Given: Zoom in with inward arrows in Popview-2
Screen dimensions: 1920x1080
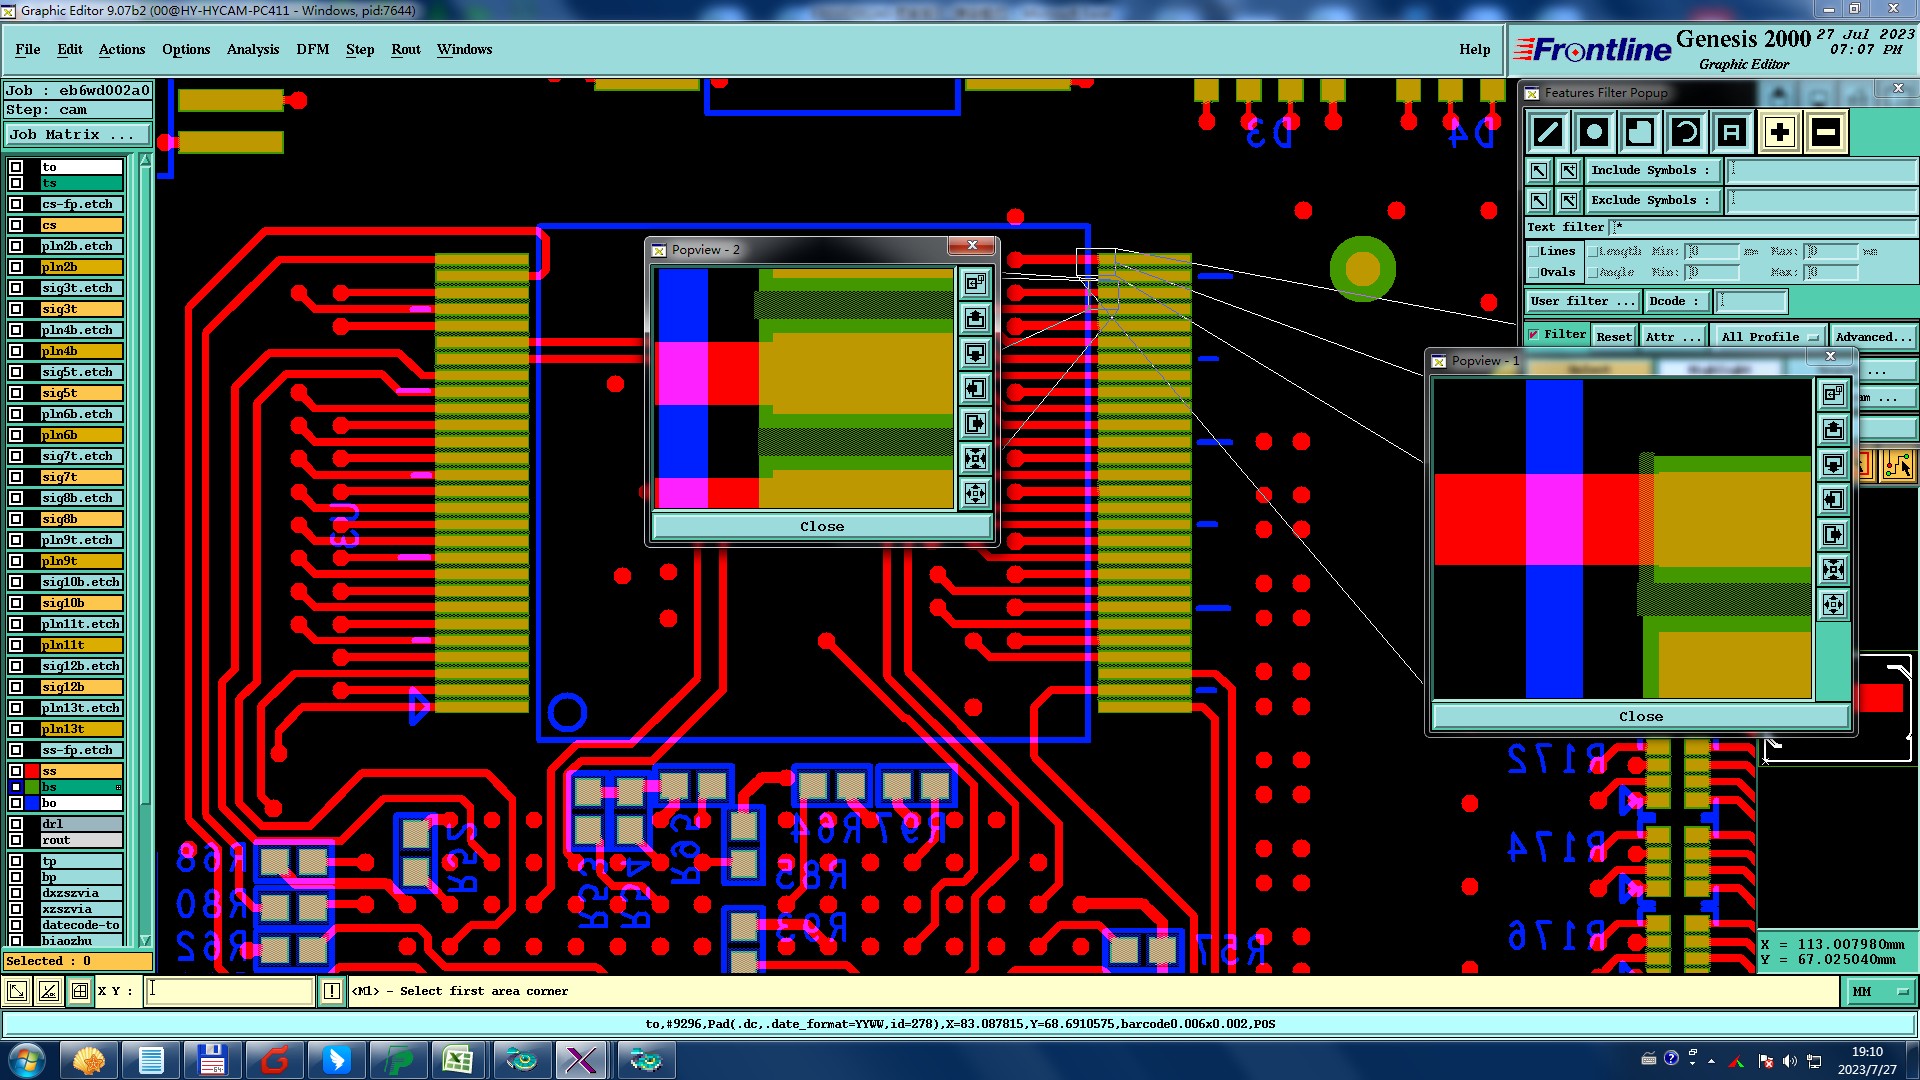Looking at the screenshot, I should [x=975, y=459].
